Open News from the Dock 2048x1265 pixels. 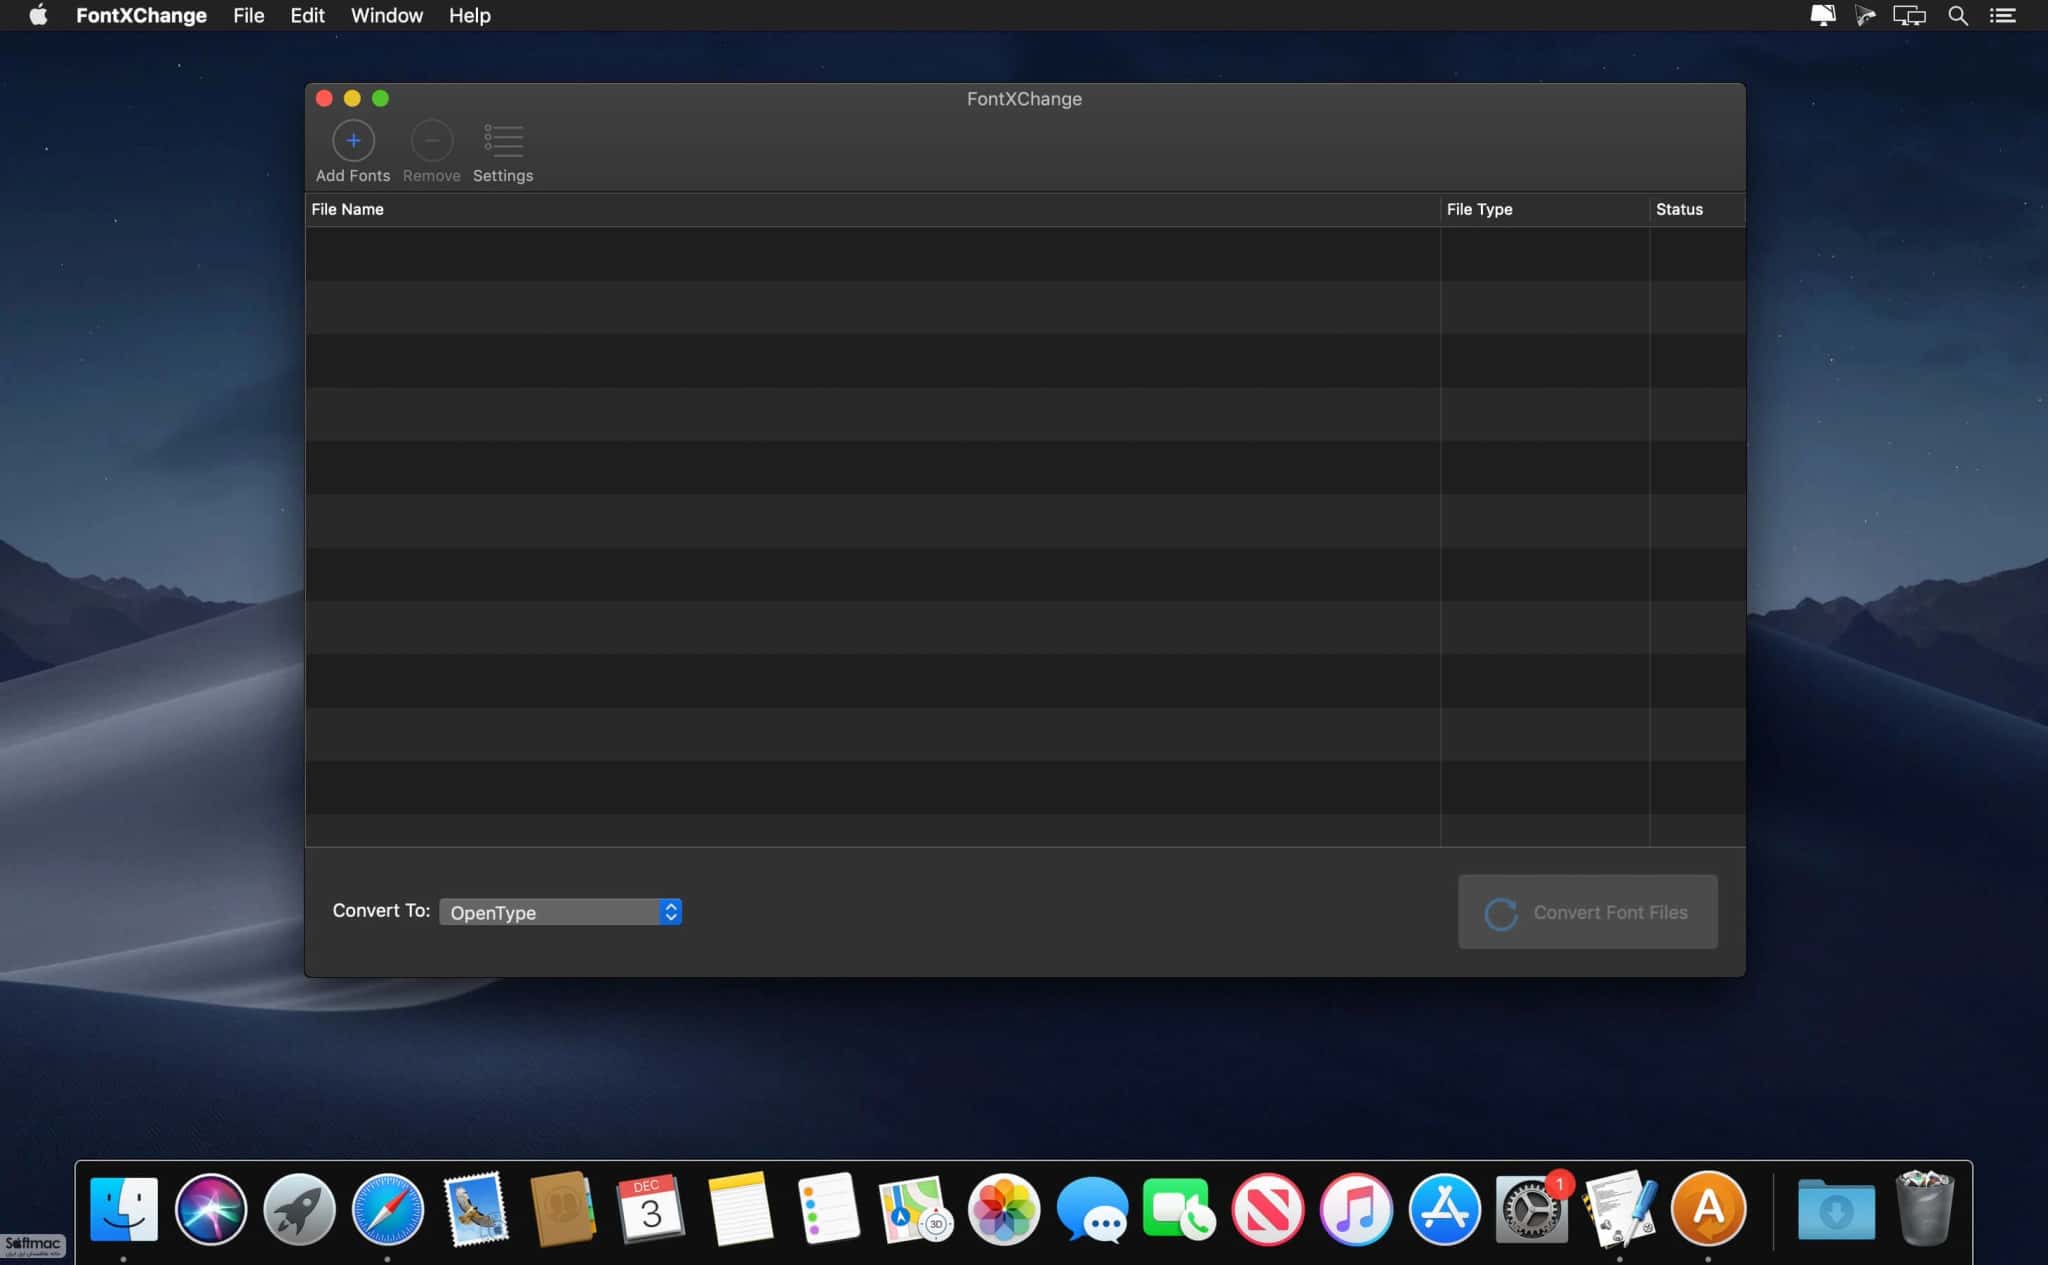click(1268, 1209)
